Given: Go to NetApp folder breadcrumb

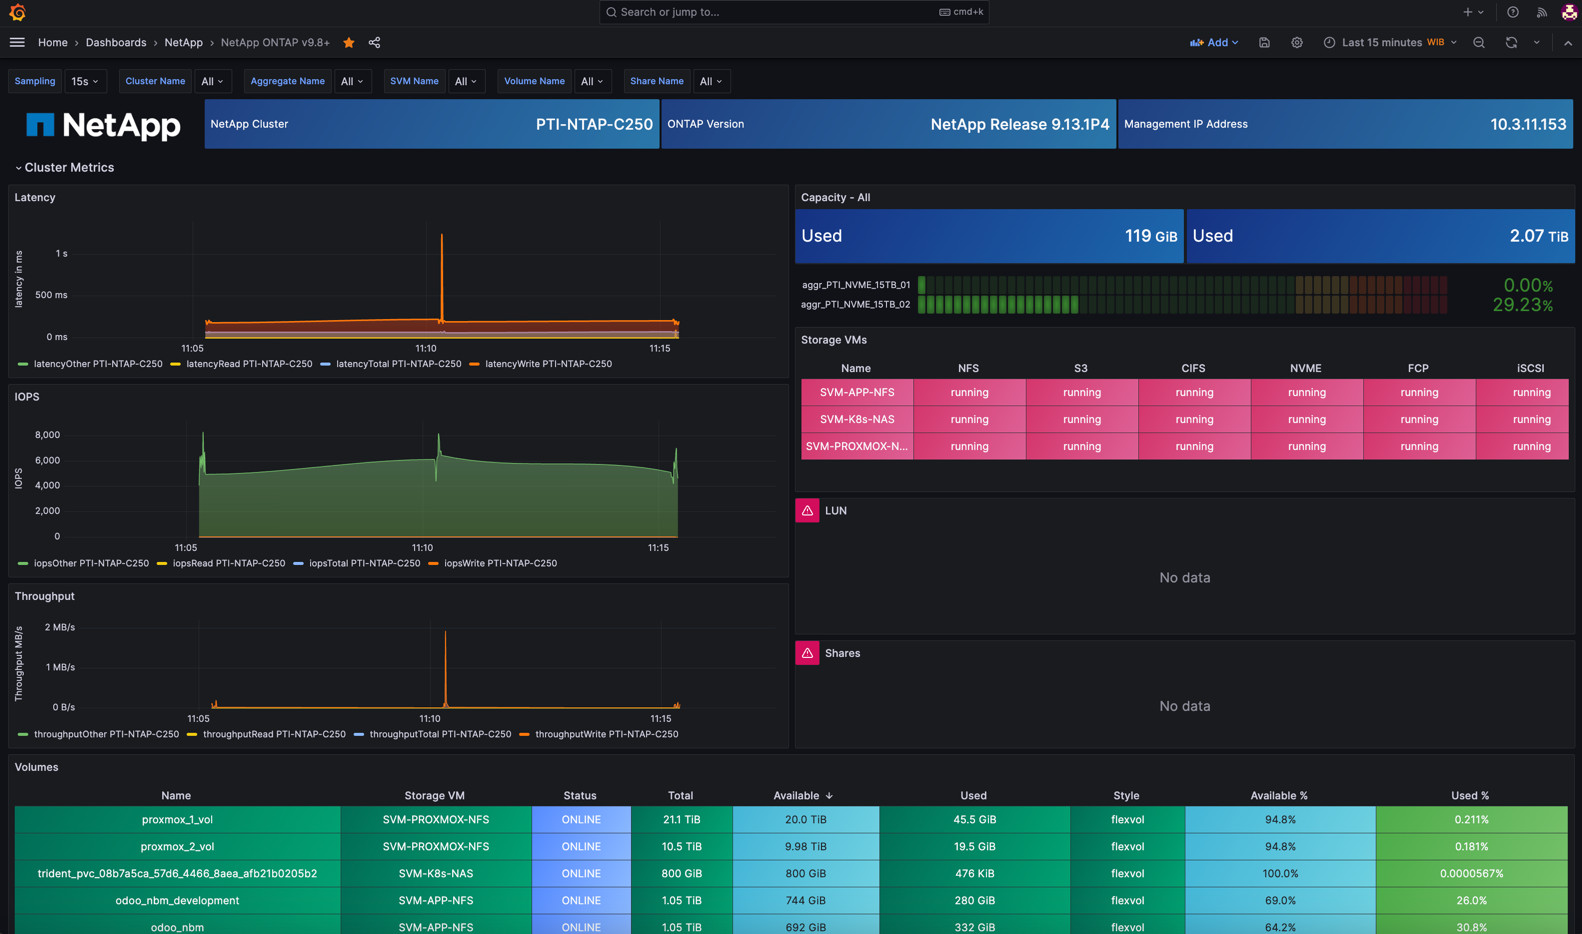Looking at the screenshot, I should pyautogui.click(x=183, y=43).
